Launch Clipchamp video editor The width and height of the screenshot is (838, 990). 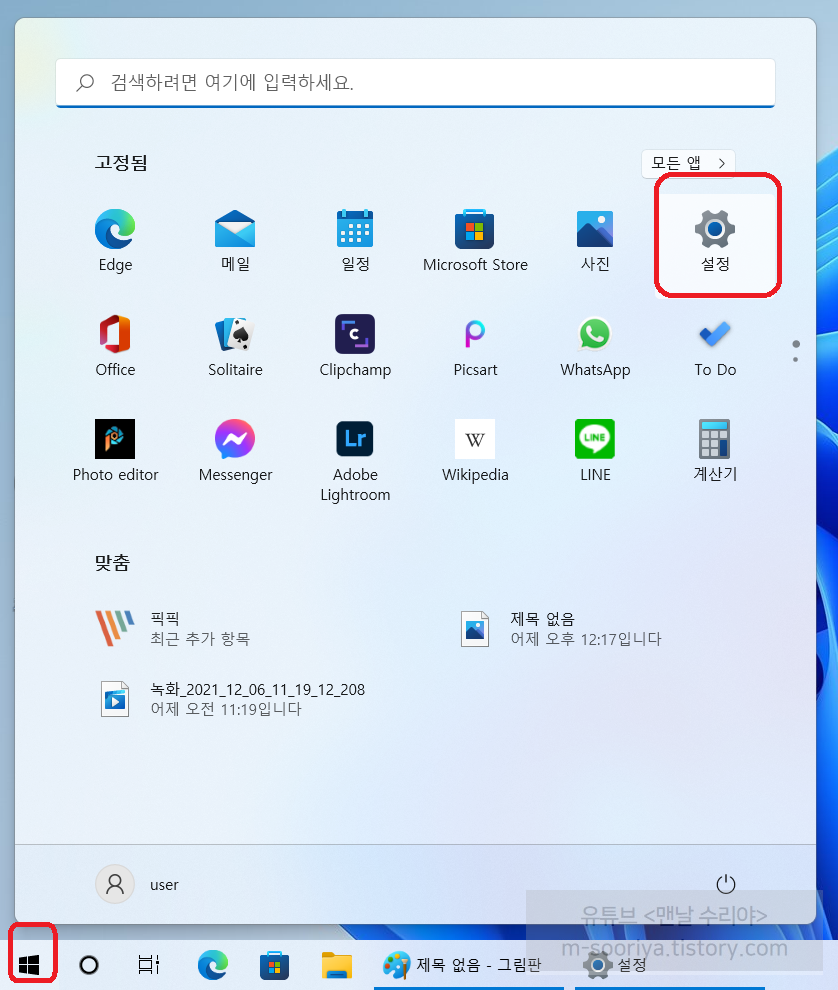pyautogui.click(x=355, y=346)
